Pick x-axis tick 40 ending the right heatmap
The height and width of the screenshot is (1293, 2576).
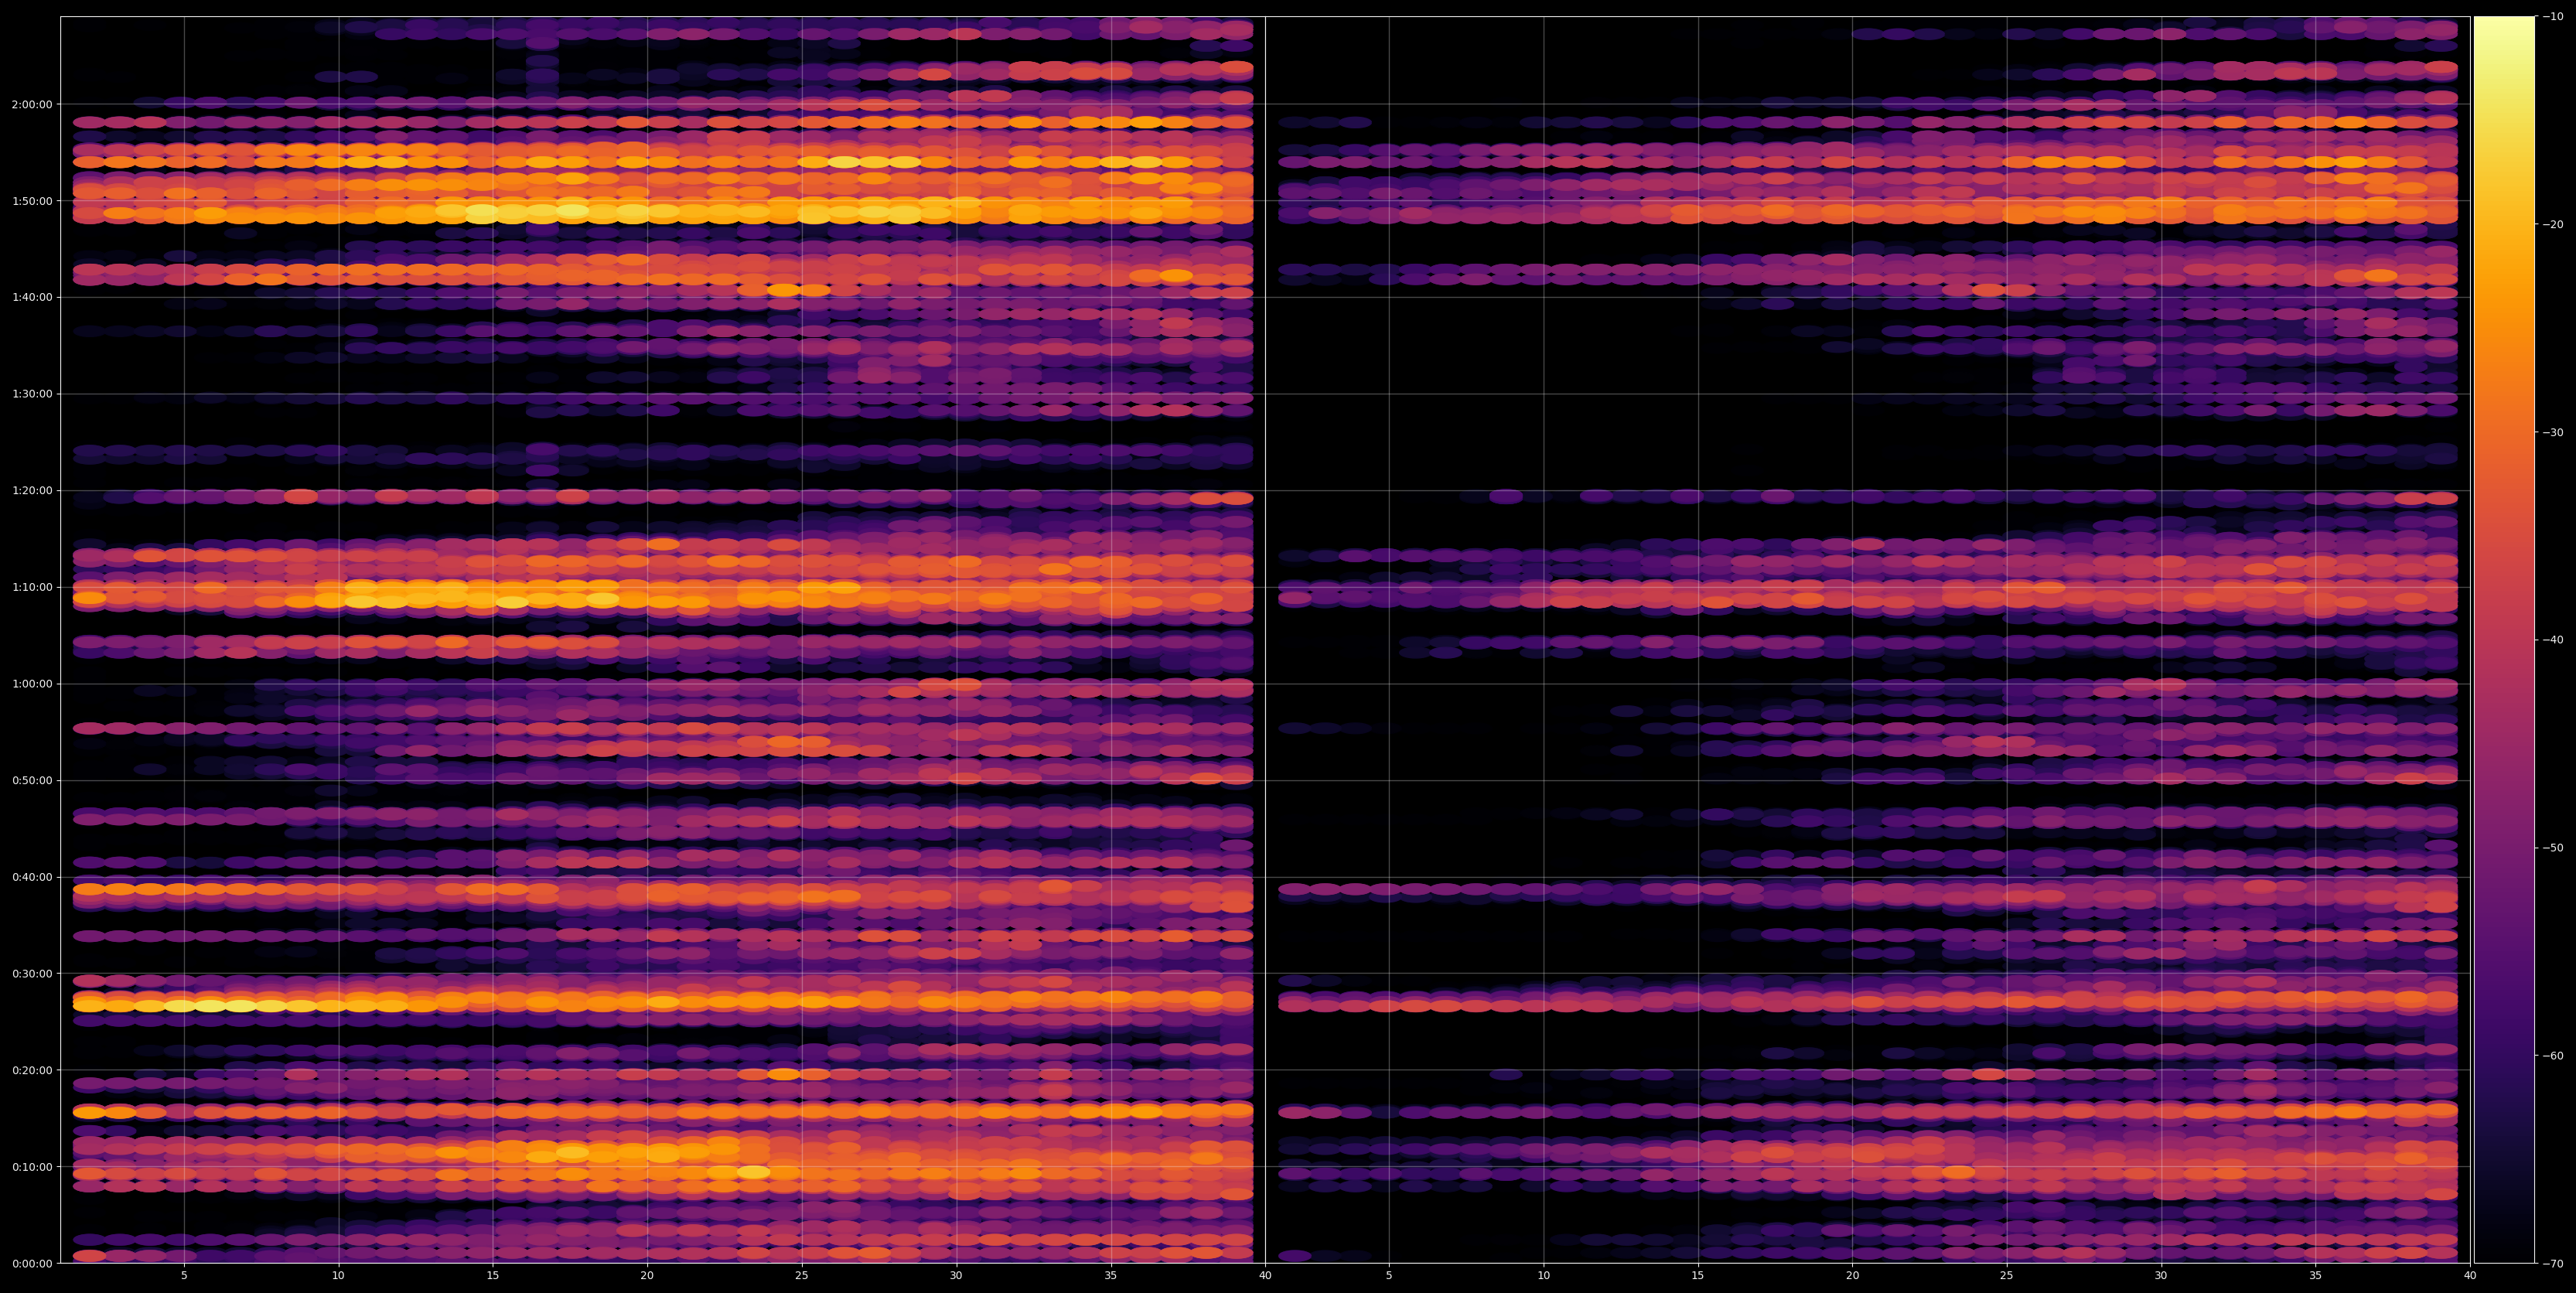pos(2470,1276)
